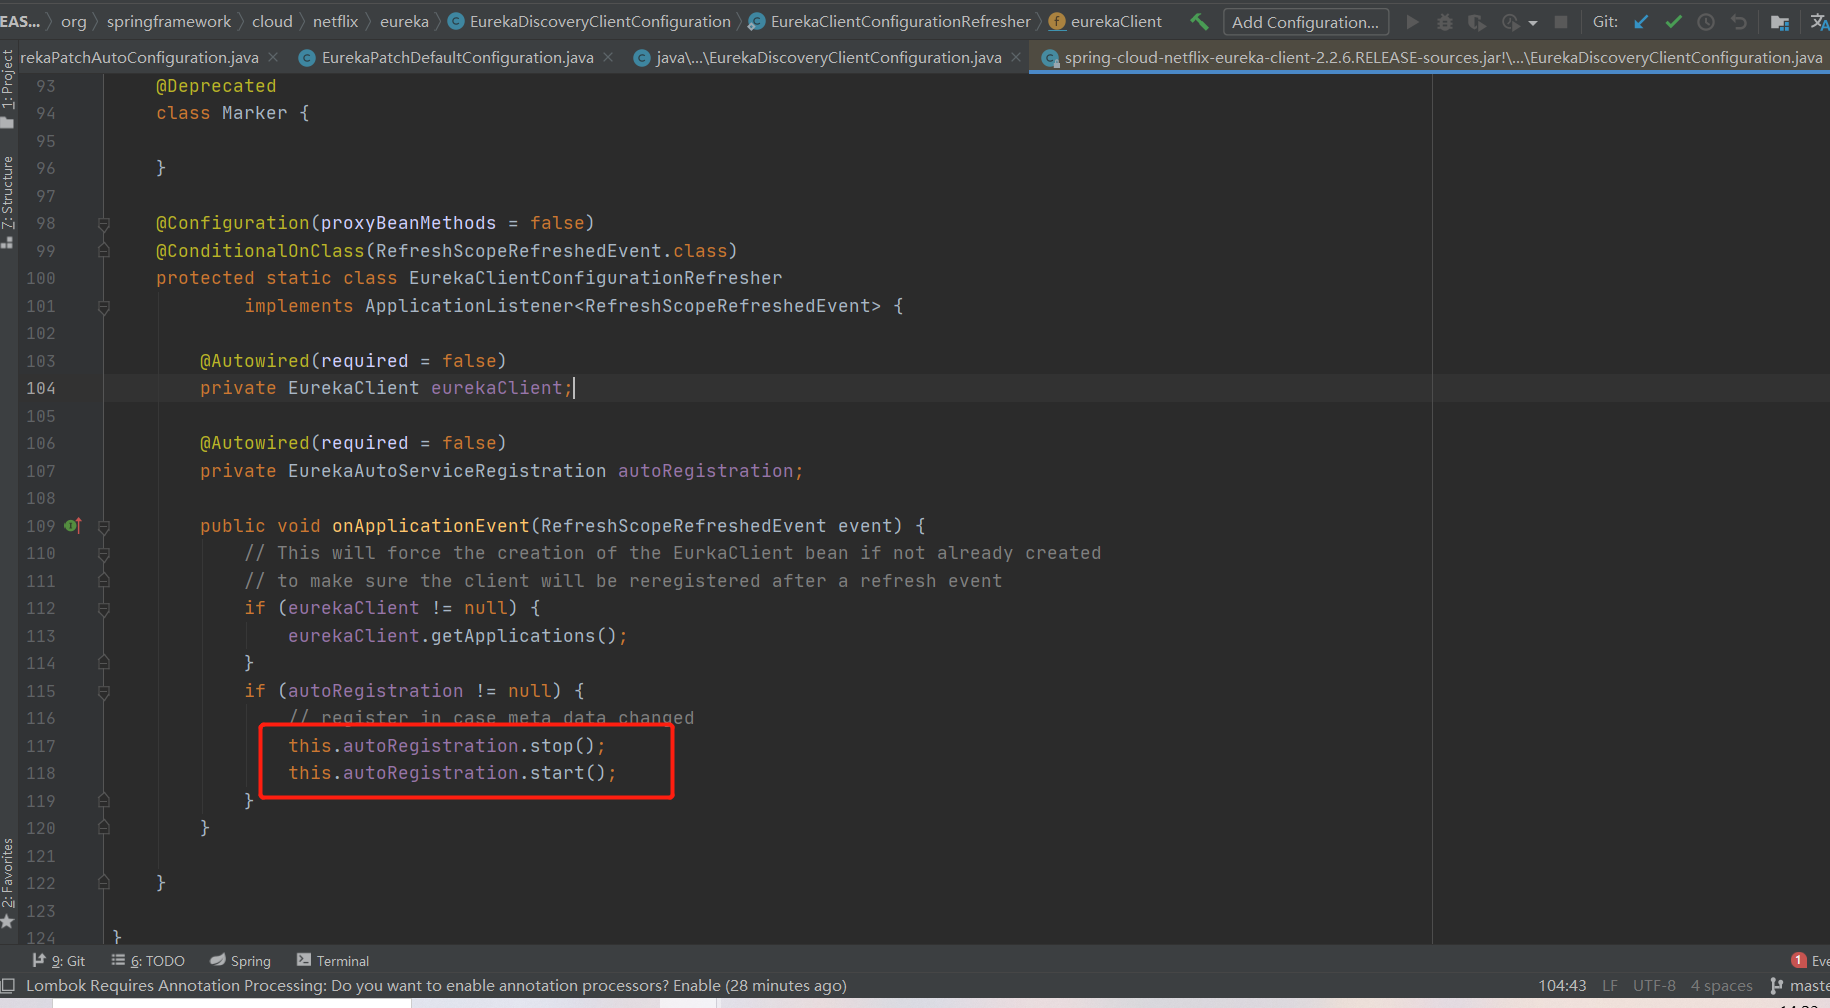Screen dimensions: 1830x1008
Task: Open the Favorites tool window sidebar
Action: (8, 882)
